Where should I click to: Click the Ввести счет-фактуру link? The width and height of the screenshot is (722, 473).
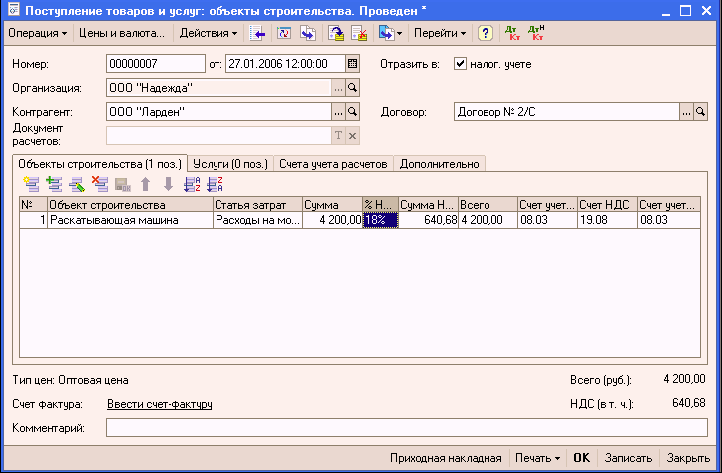tap(159, 404)
